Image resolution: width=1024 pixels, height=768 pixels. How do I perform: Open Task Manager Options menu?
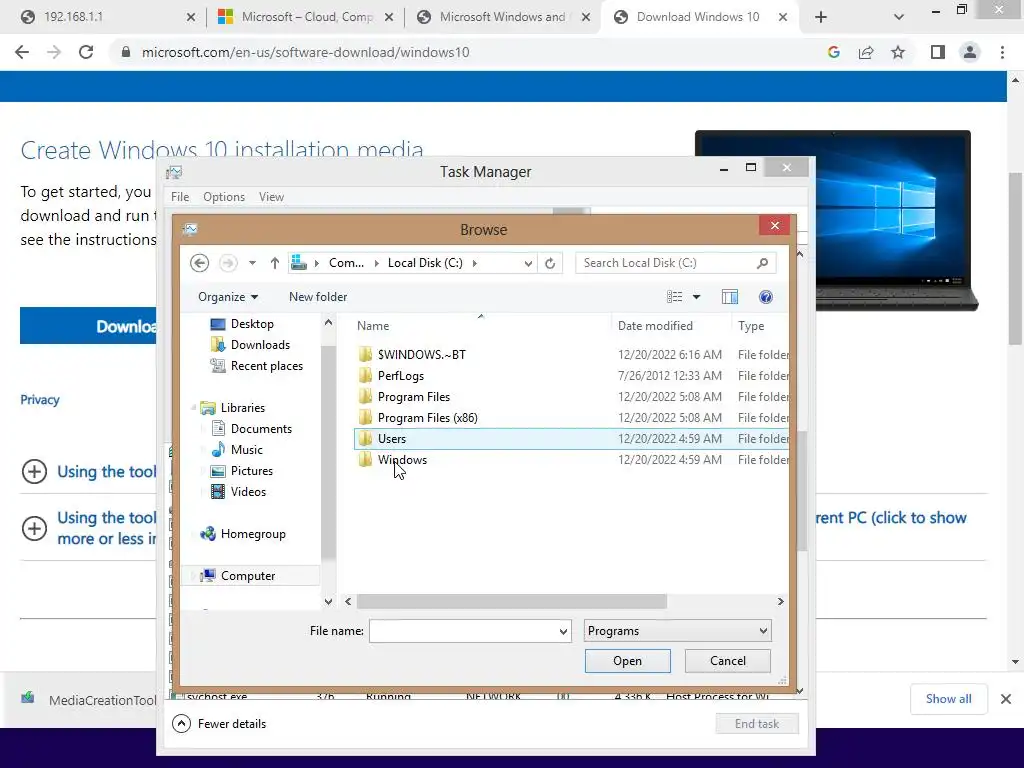click(224, 197)
